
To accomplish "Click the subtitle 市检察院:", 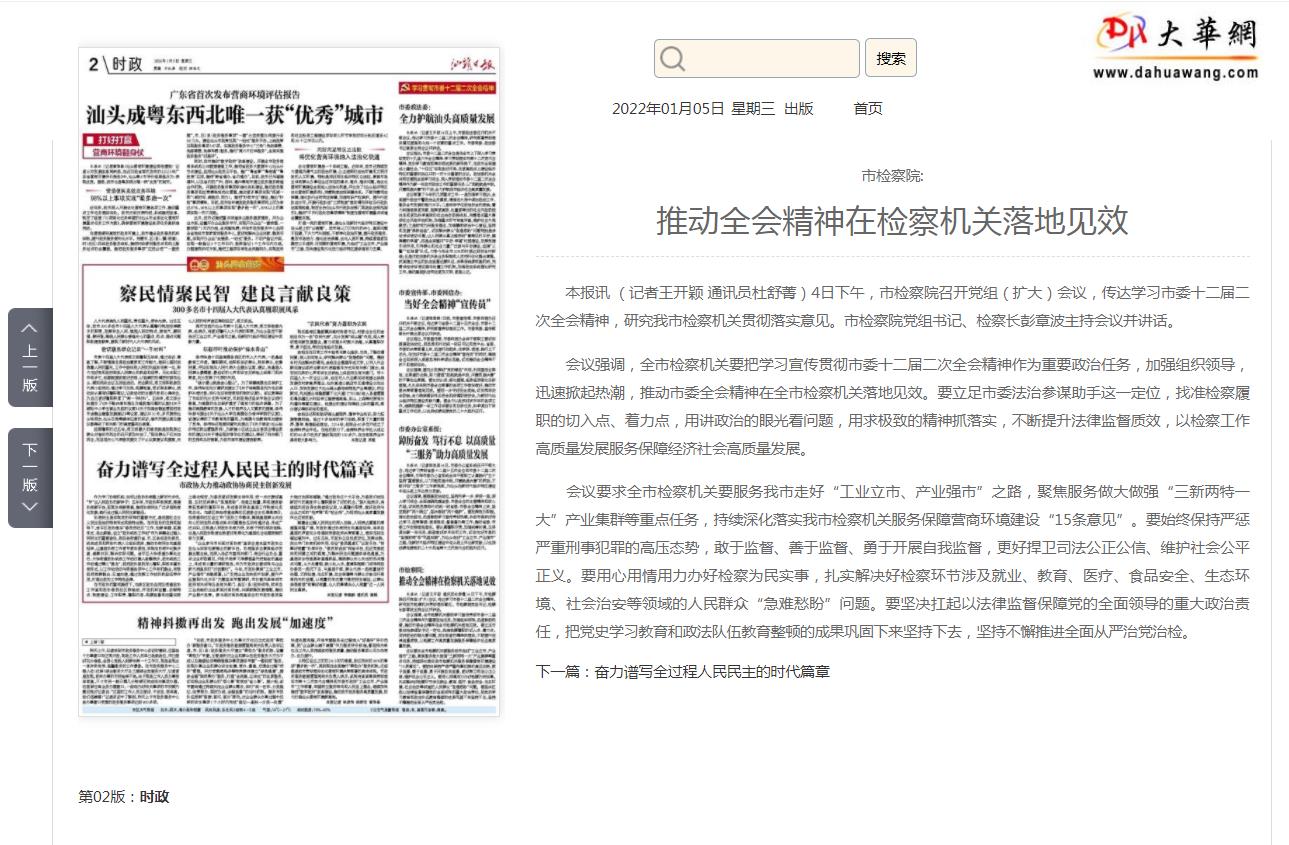I will (x=892, y=176).
